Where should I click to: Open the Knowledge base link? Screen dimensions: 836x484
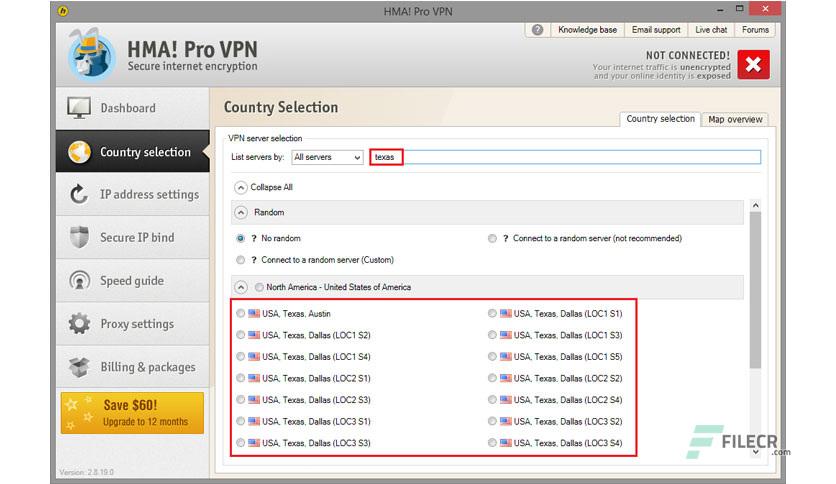point(588,30)
